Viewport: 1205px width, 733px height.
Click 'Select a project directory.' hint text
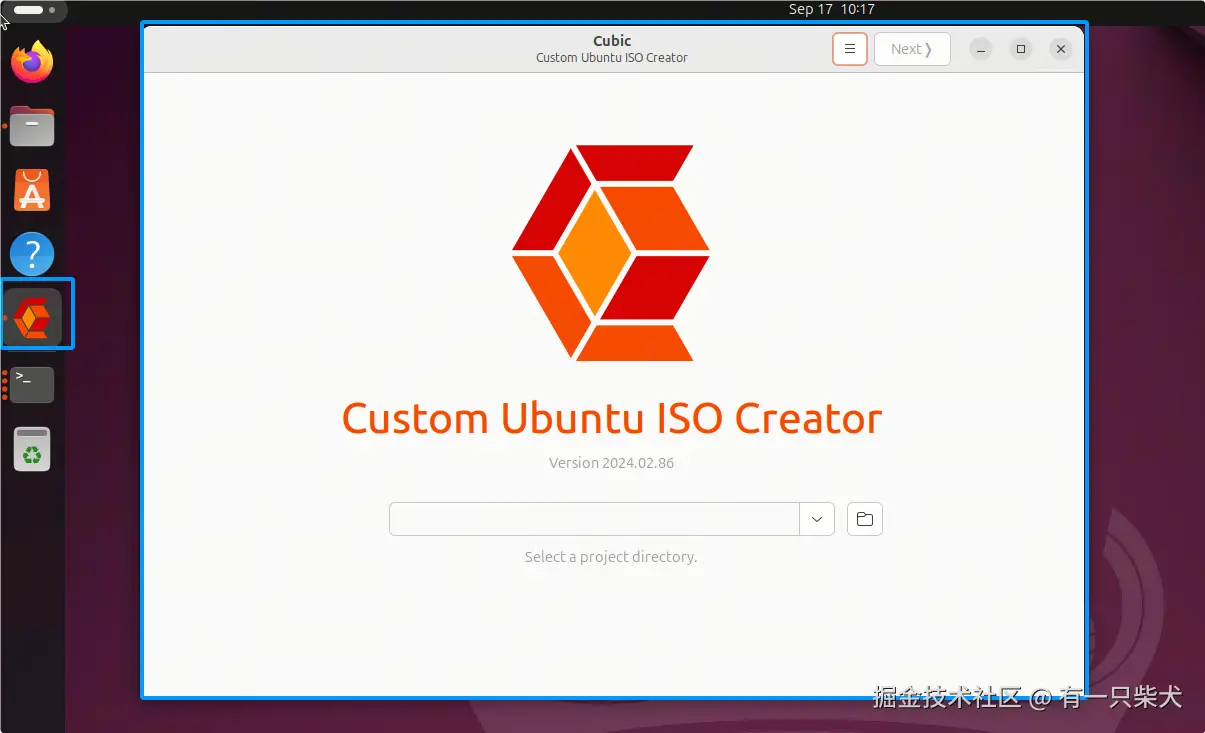[611, 557]
